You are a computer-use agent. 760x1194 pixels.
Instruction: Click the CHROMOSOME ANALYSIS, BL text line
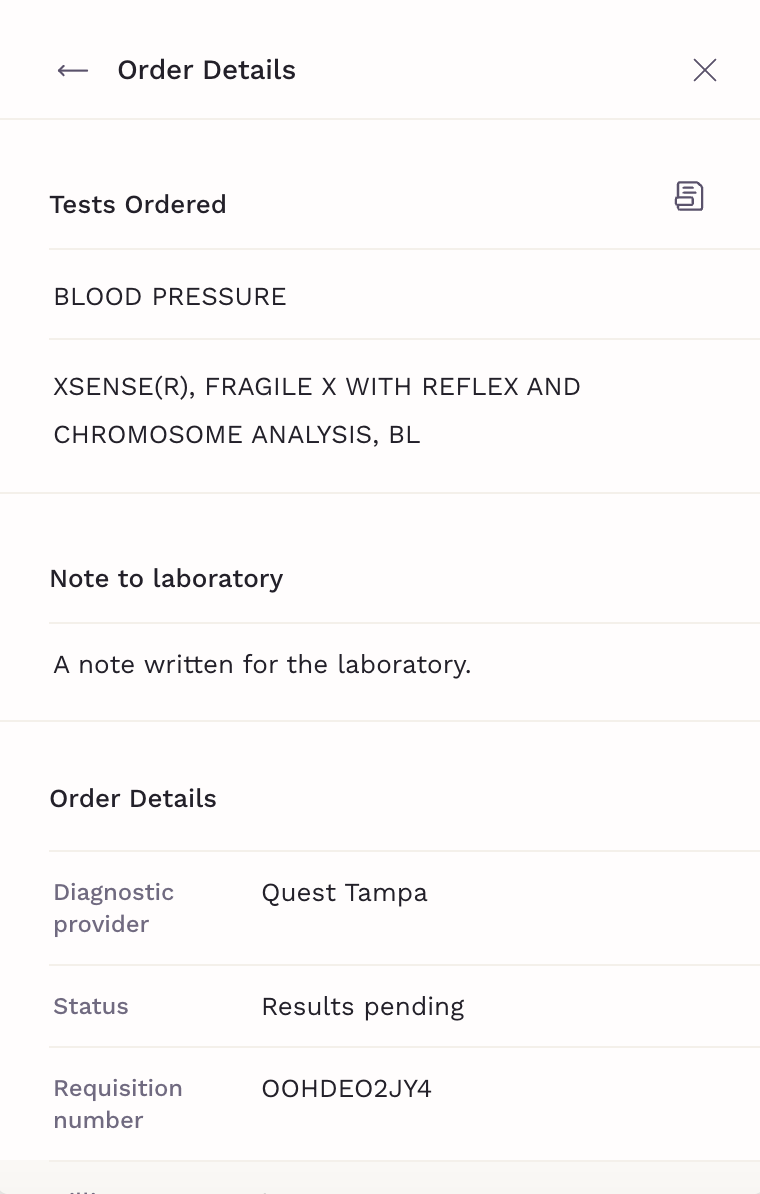coord(237,435)
